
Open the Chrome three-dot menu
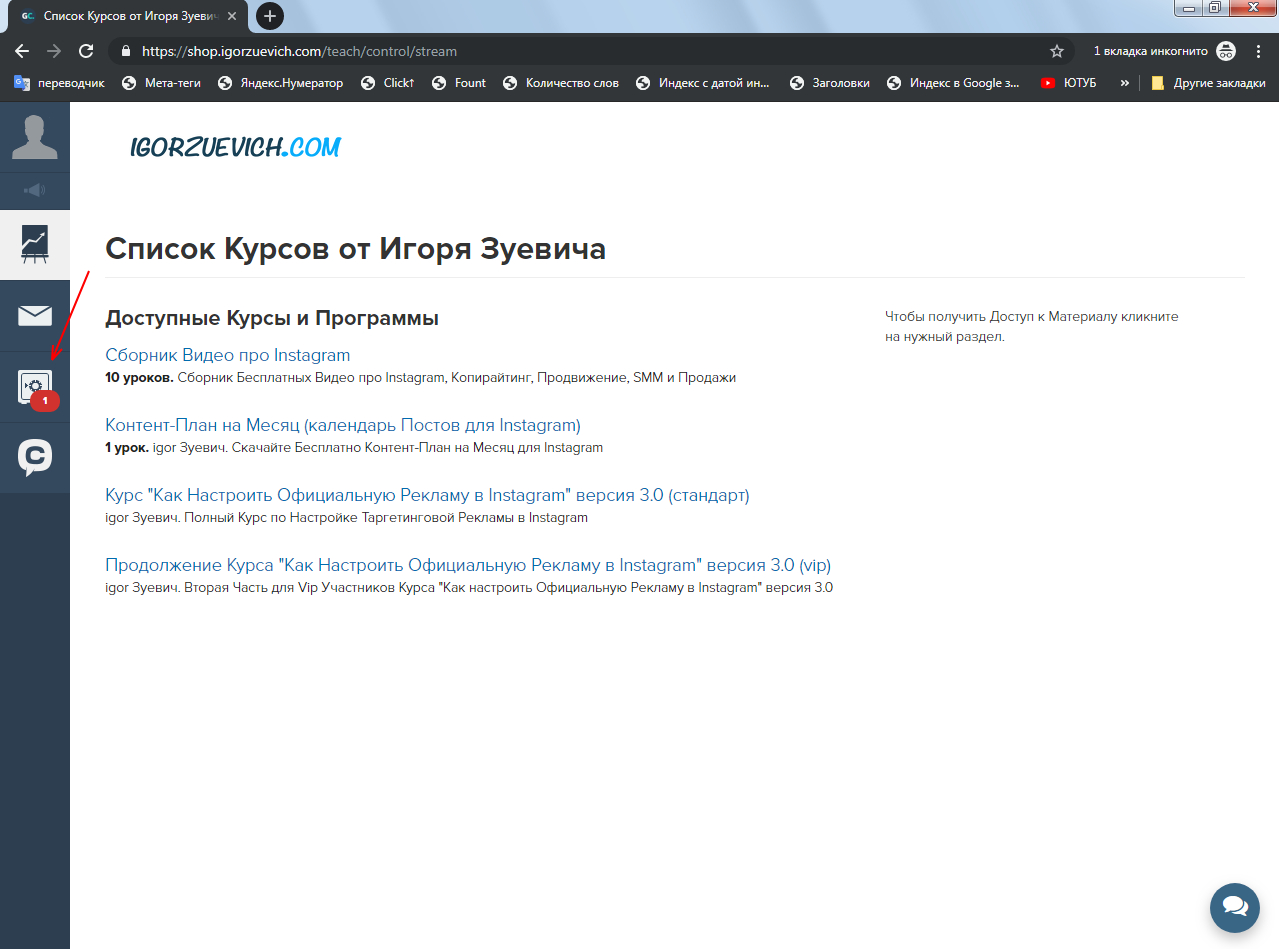coord(1258,51)
